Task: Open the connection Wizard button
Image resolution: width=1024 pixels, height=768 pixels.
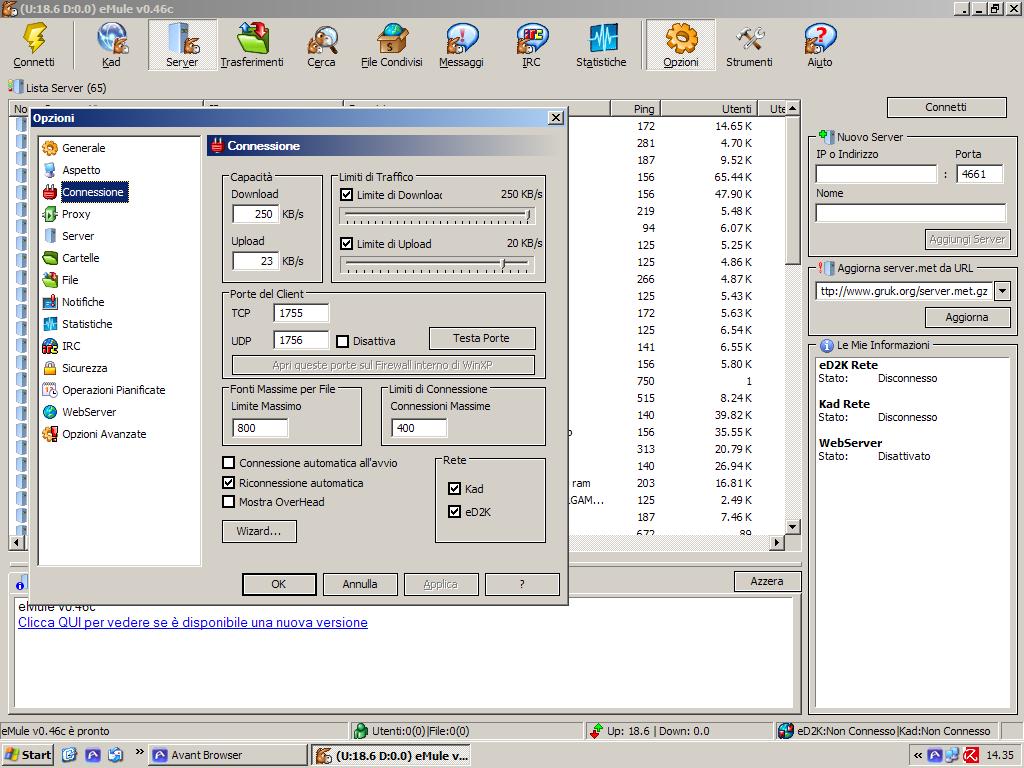Action: coord(259,532)
